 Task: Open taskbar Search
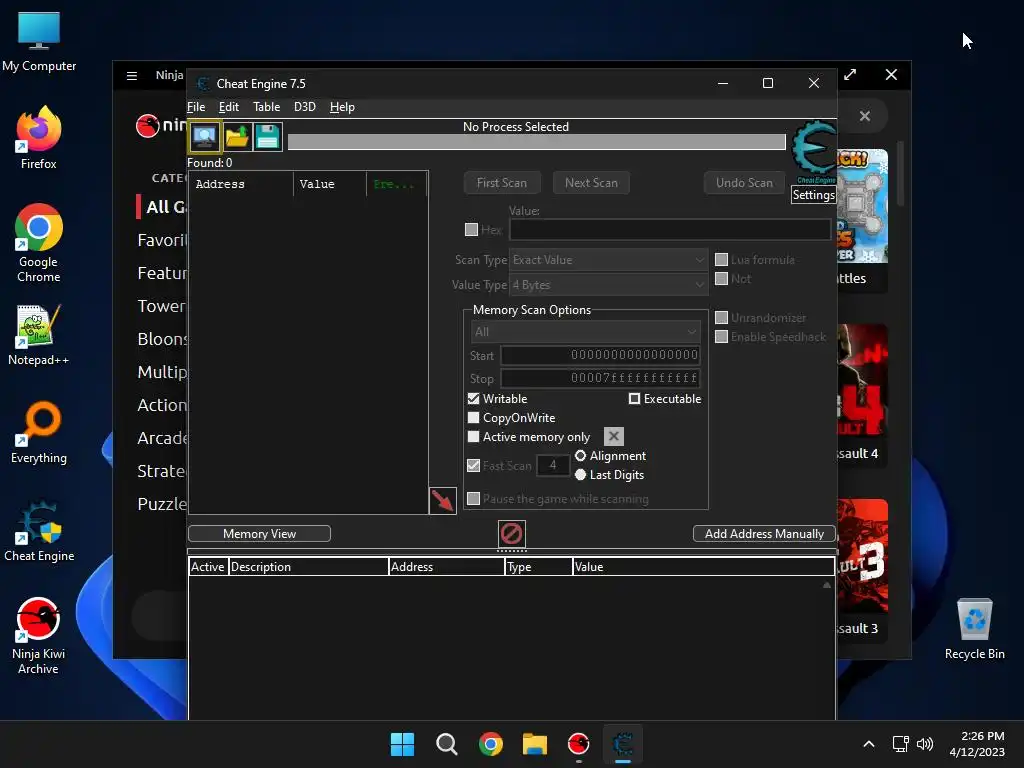coord(447,744)
